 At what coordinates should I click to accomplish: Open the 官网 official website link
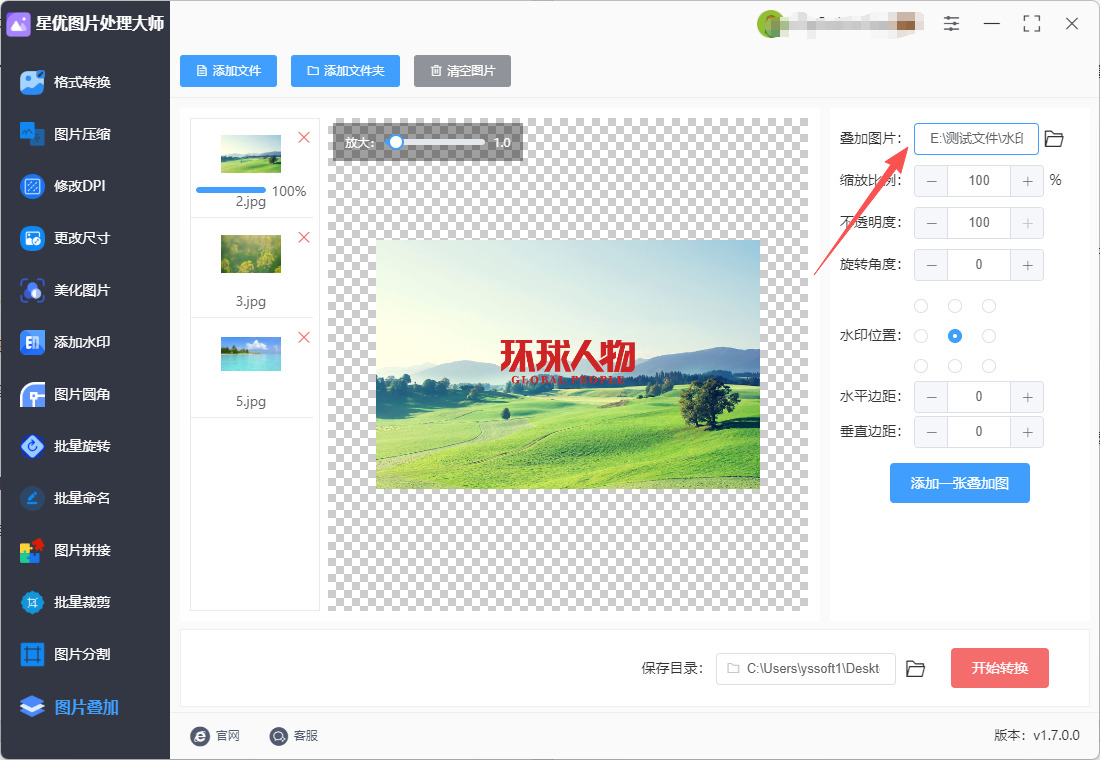(215, 735)
